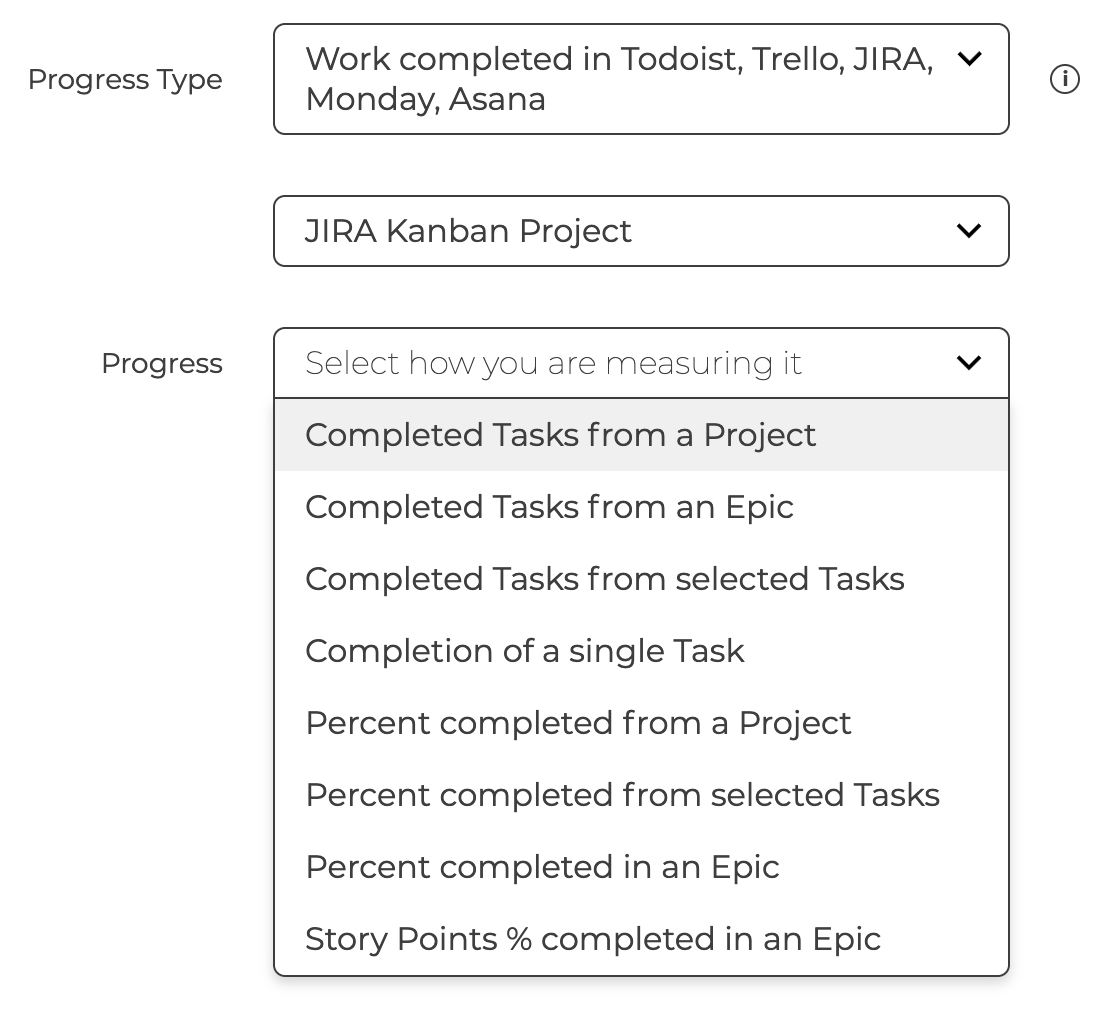Select Percent completed from a Project

(x=578, y=722)
